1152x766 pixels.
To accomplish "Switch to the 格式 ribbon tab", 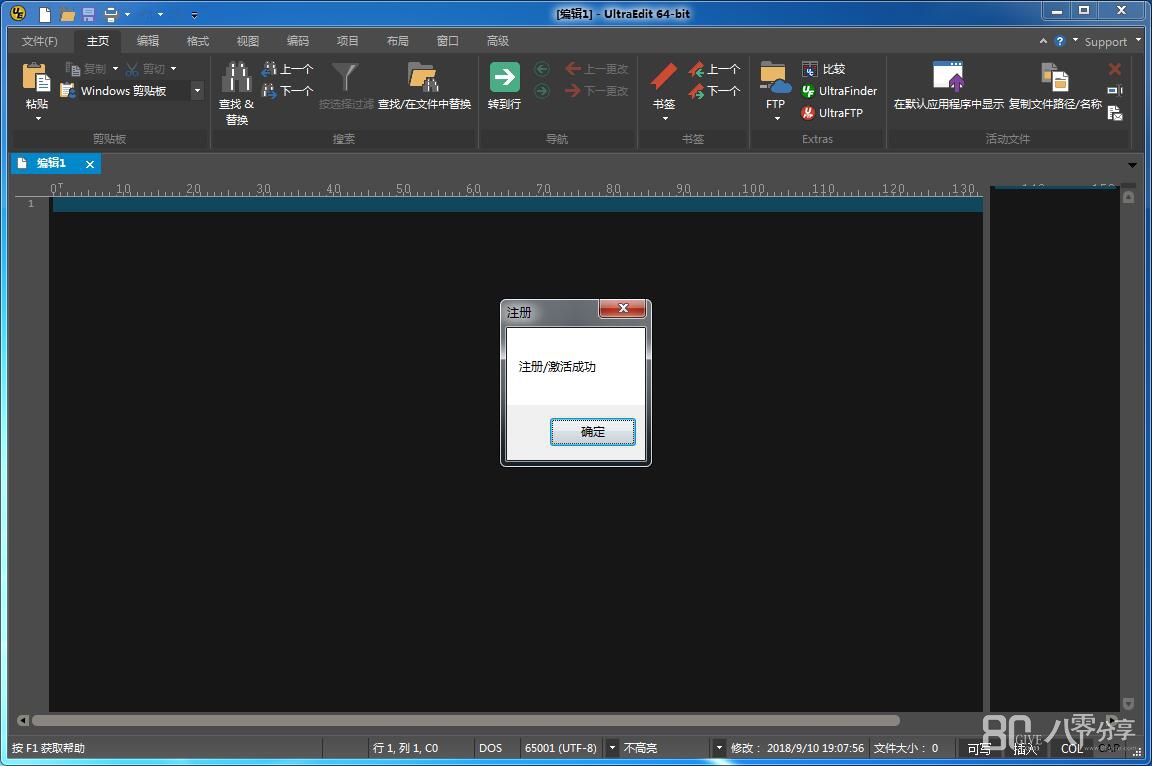I will coord(198,41).
